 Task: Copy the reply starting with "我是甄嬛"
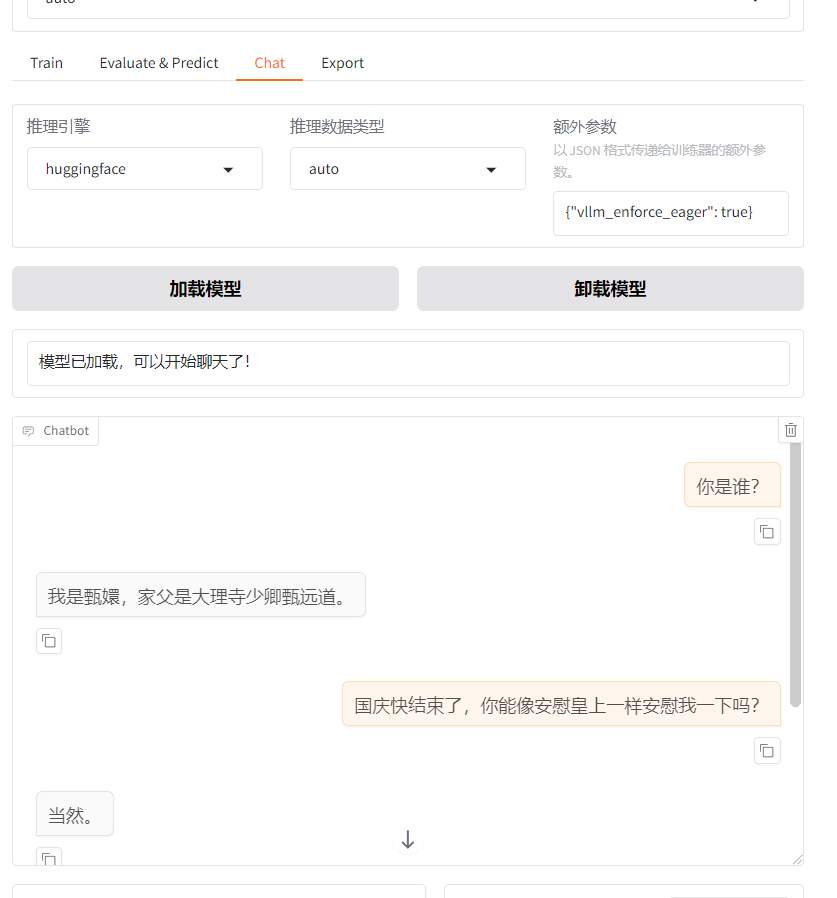tap(49, 641)
